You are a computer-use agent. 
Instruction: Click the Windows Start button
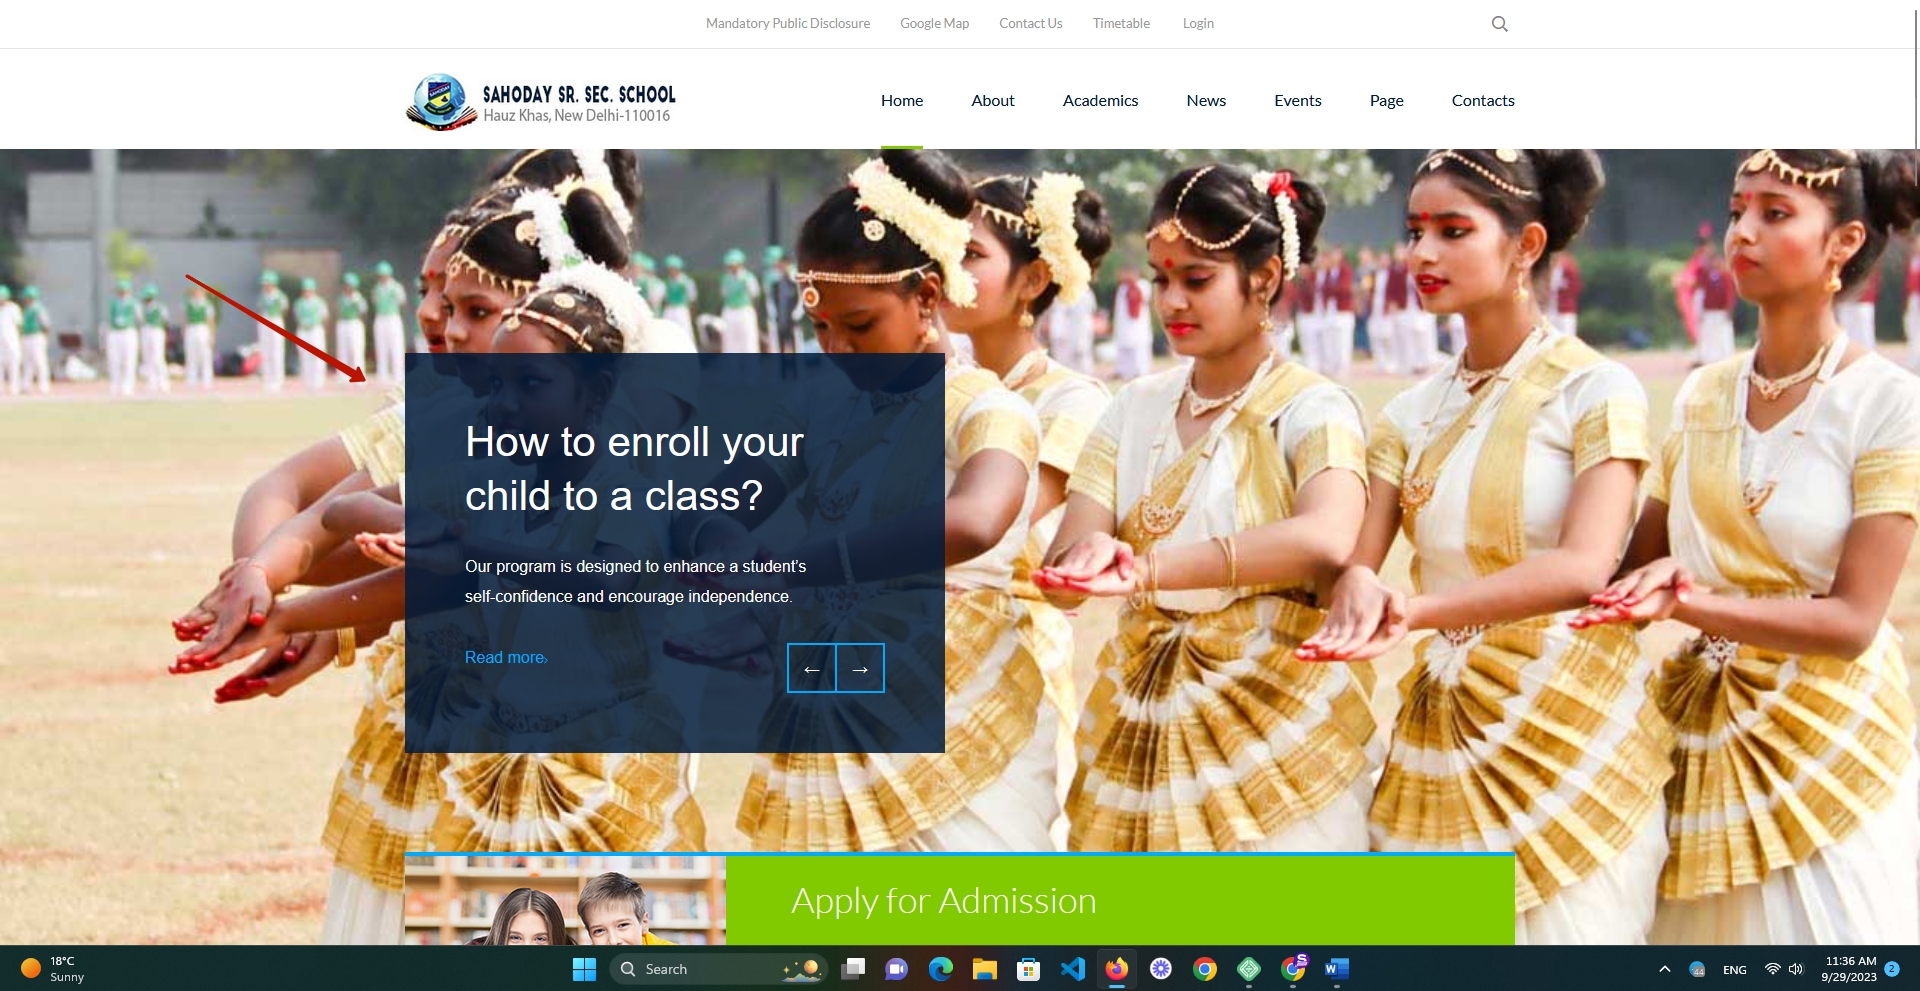(x=584, y=969)
